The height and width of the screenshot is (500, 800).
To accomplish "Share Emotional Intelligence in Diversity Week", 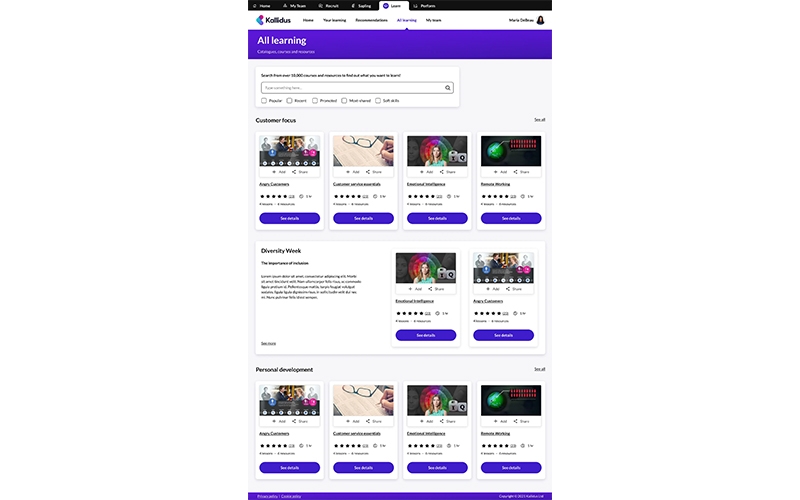I will point(436,289).
